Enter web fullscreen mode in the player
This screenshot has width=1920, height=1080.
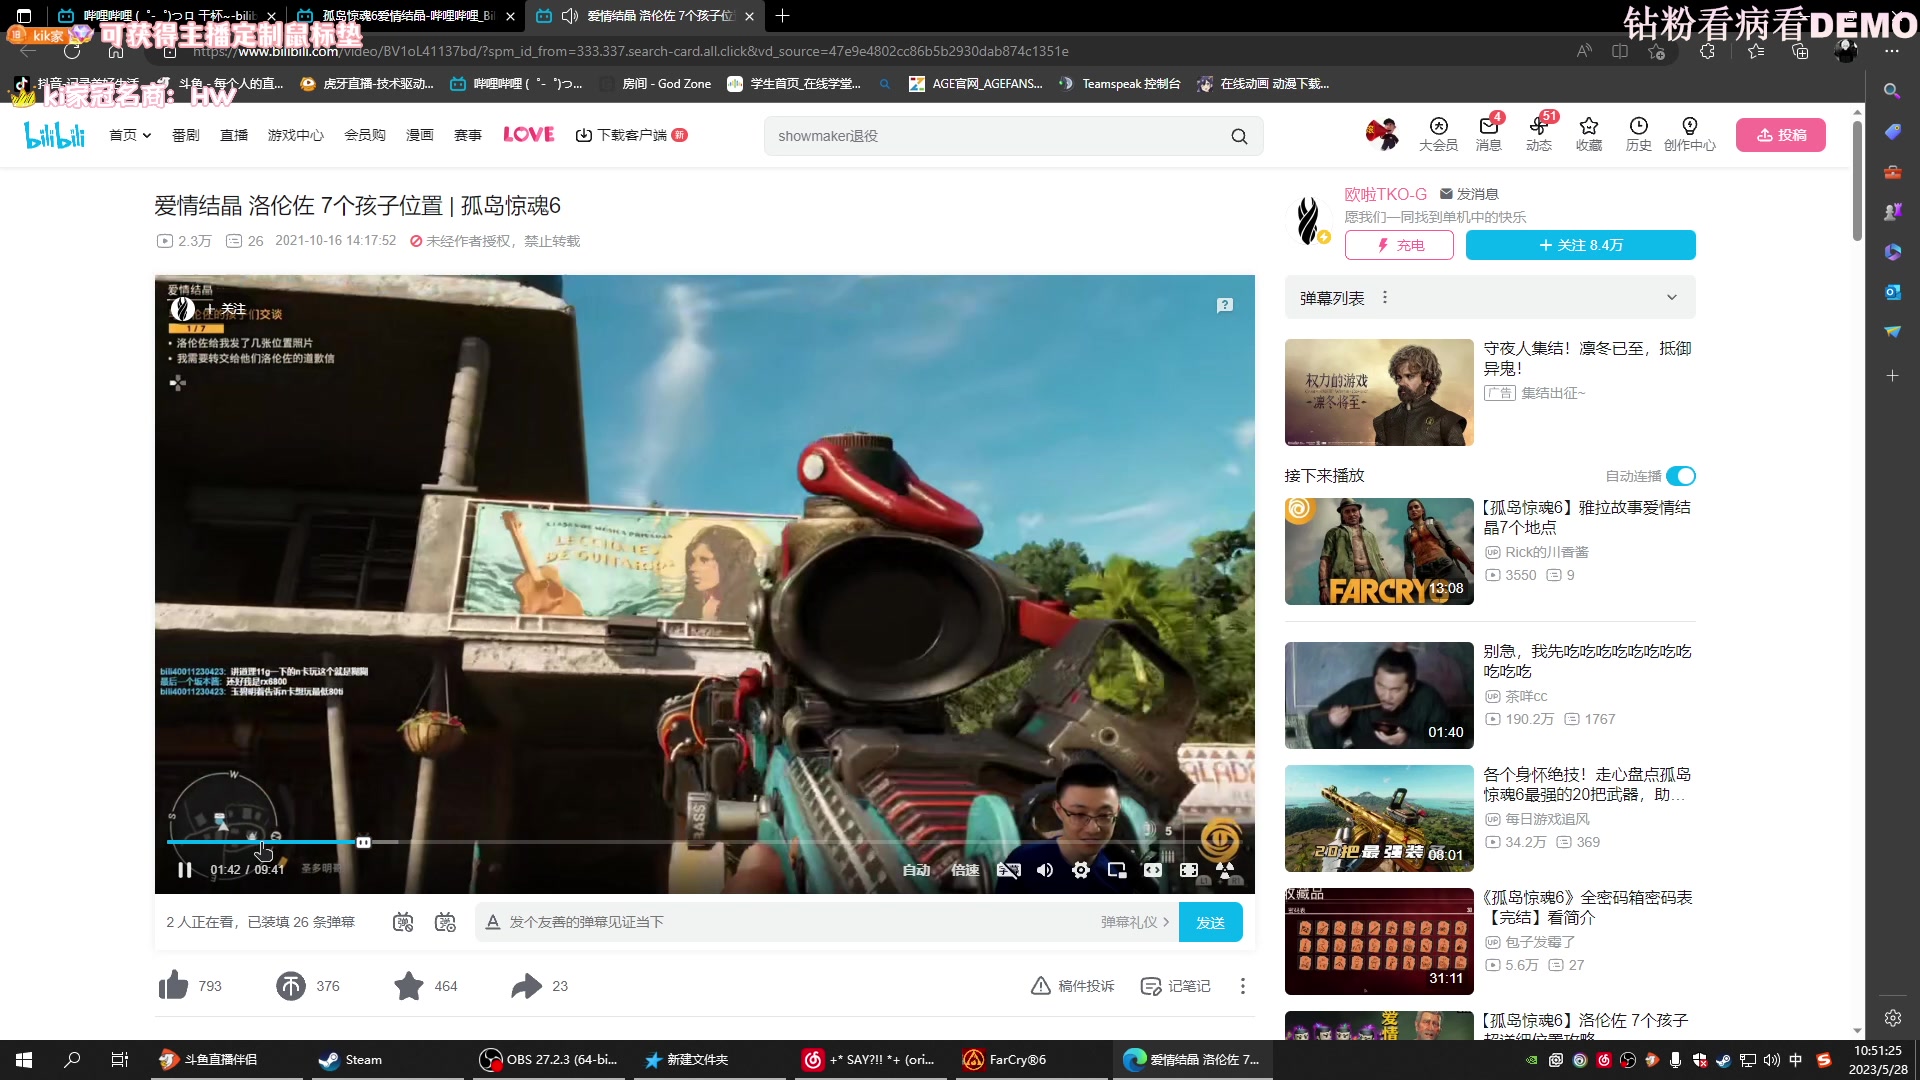[1189, 870]
